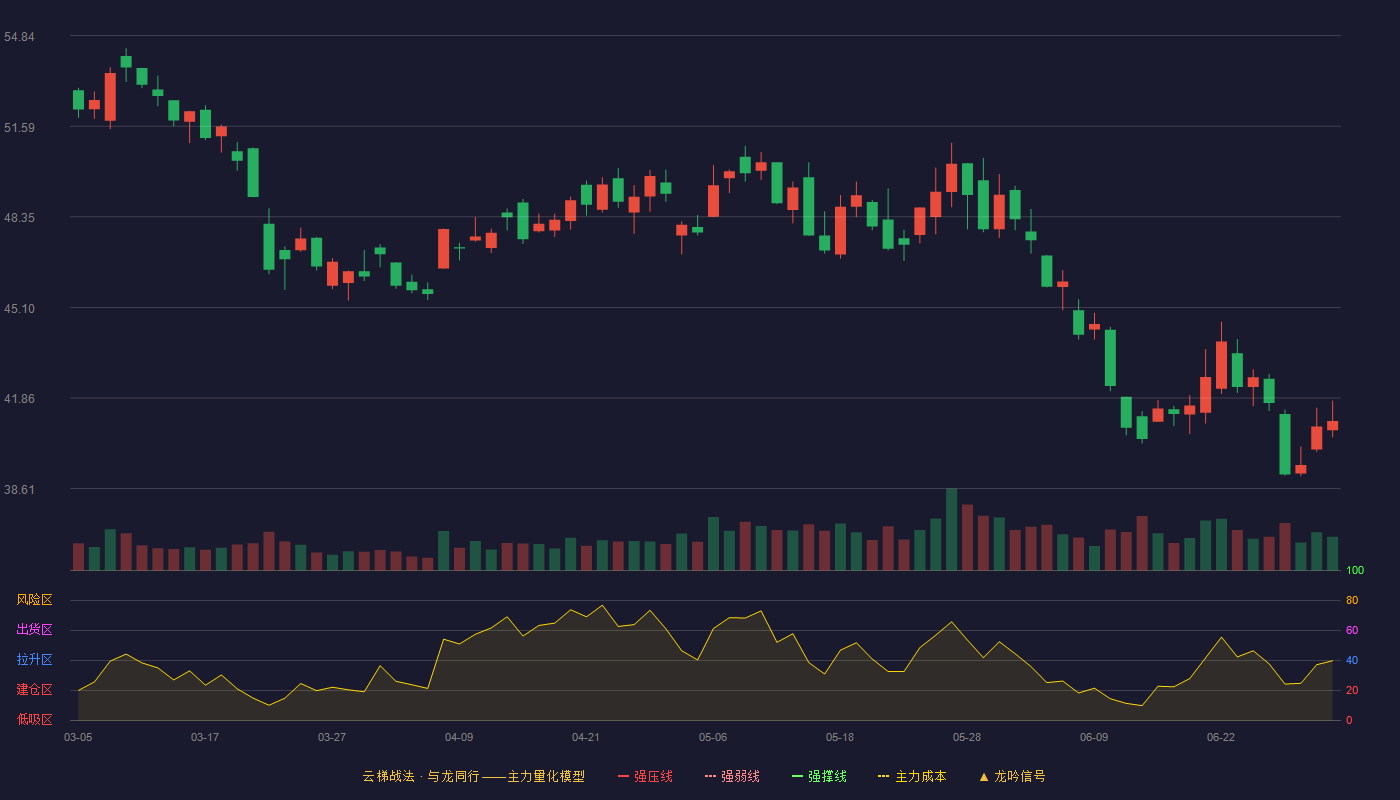
Task: Click the 03-05 date label
Action: pos(78,737)
